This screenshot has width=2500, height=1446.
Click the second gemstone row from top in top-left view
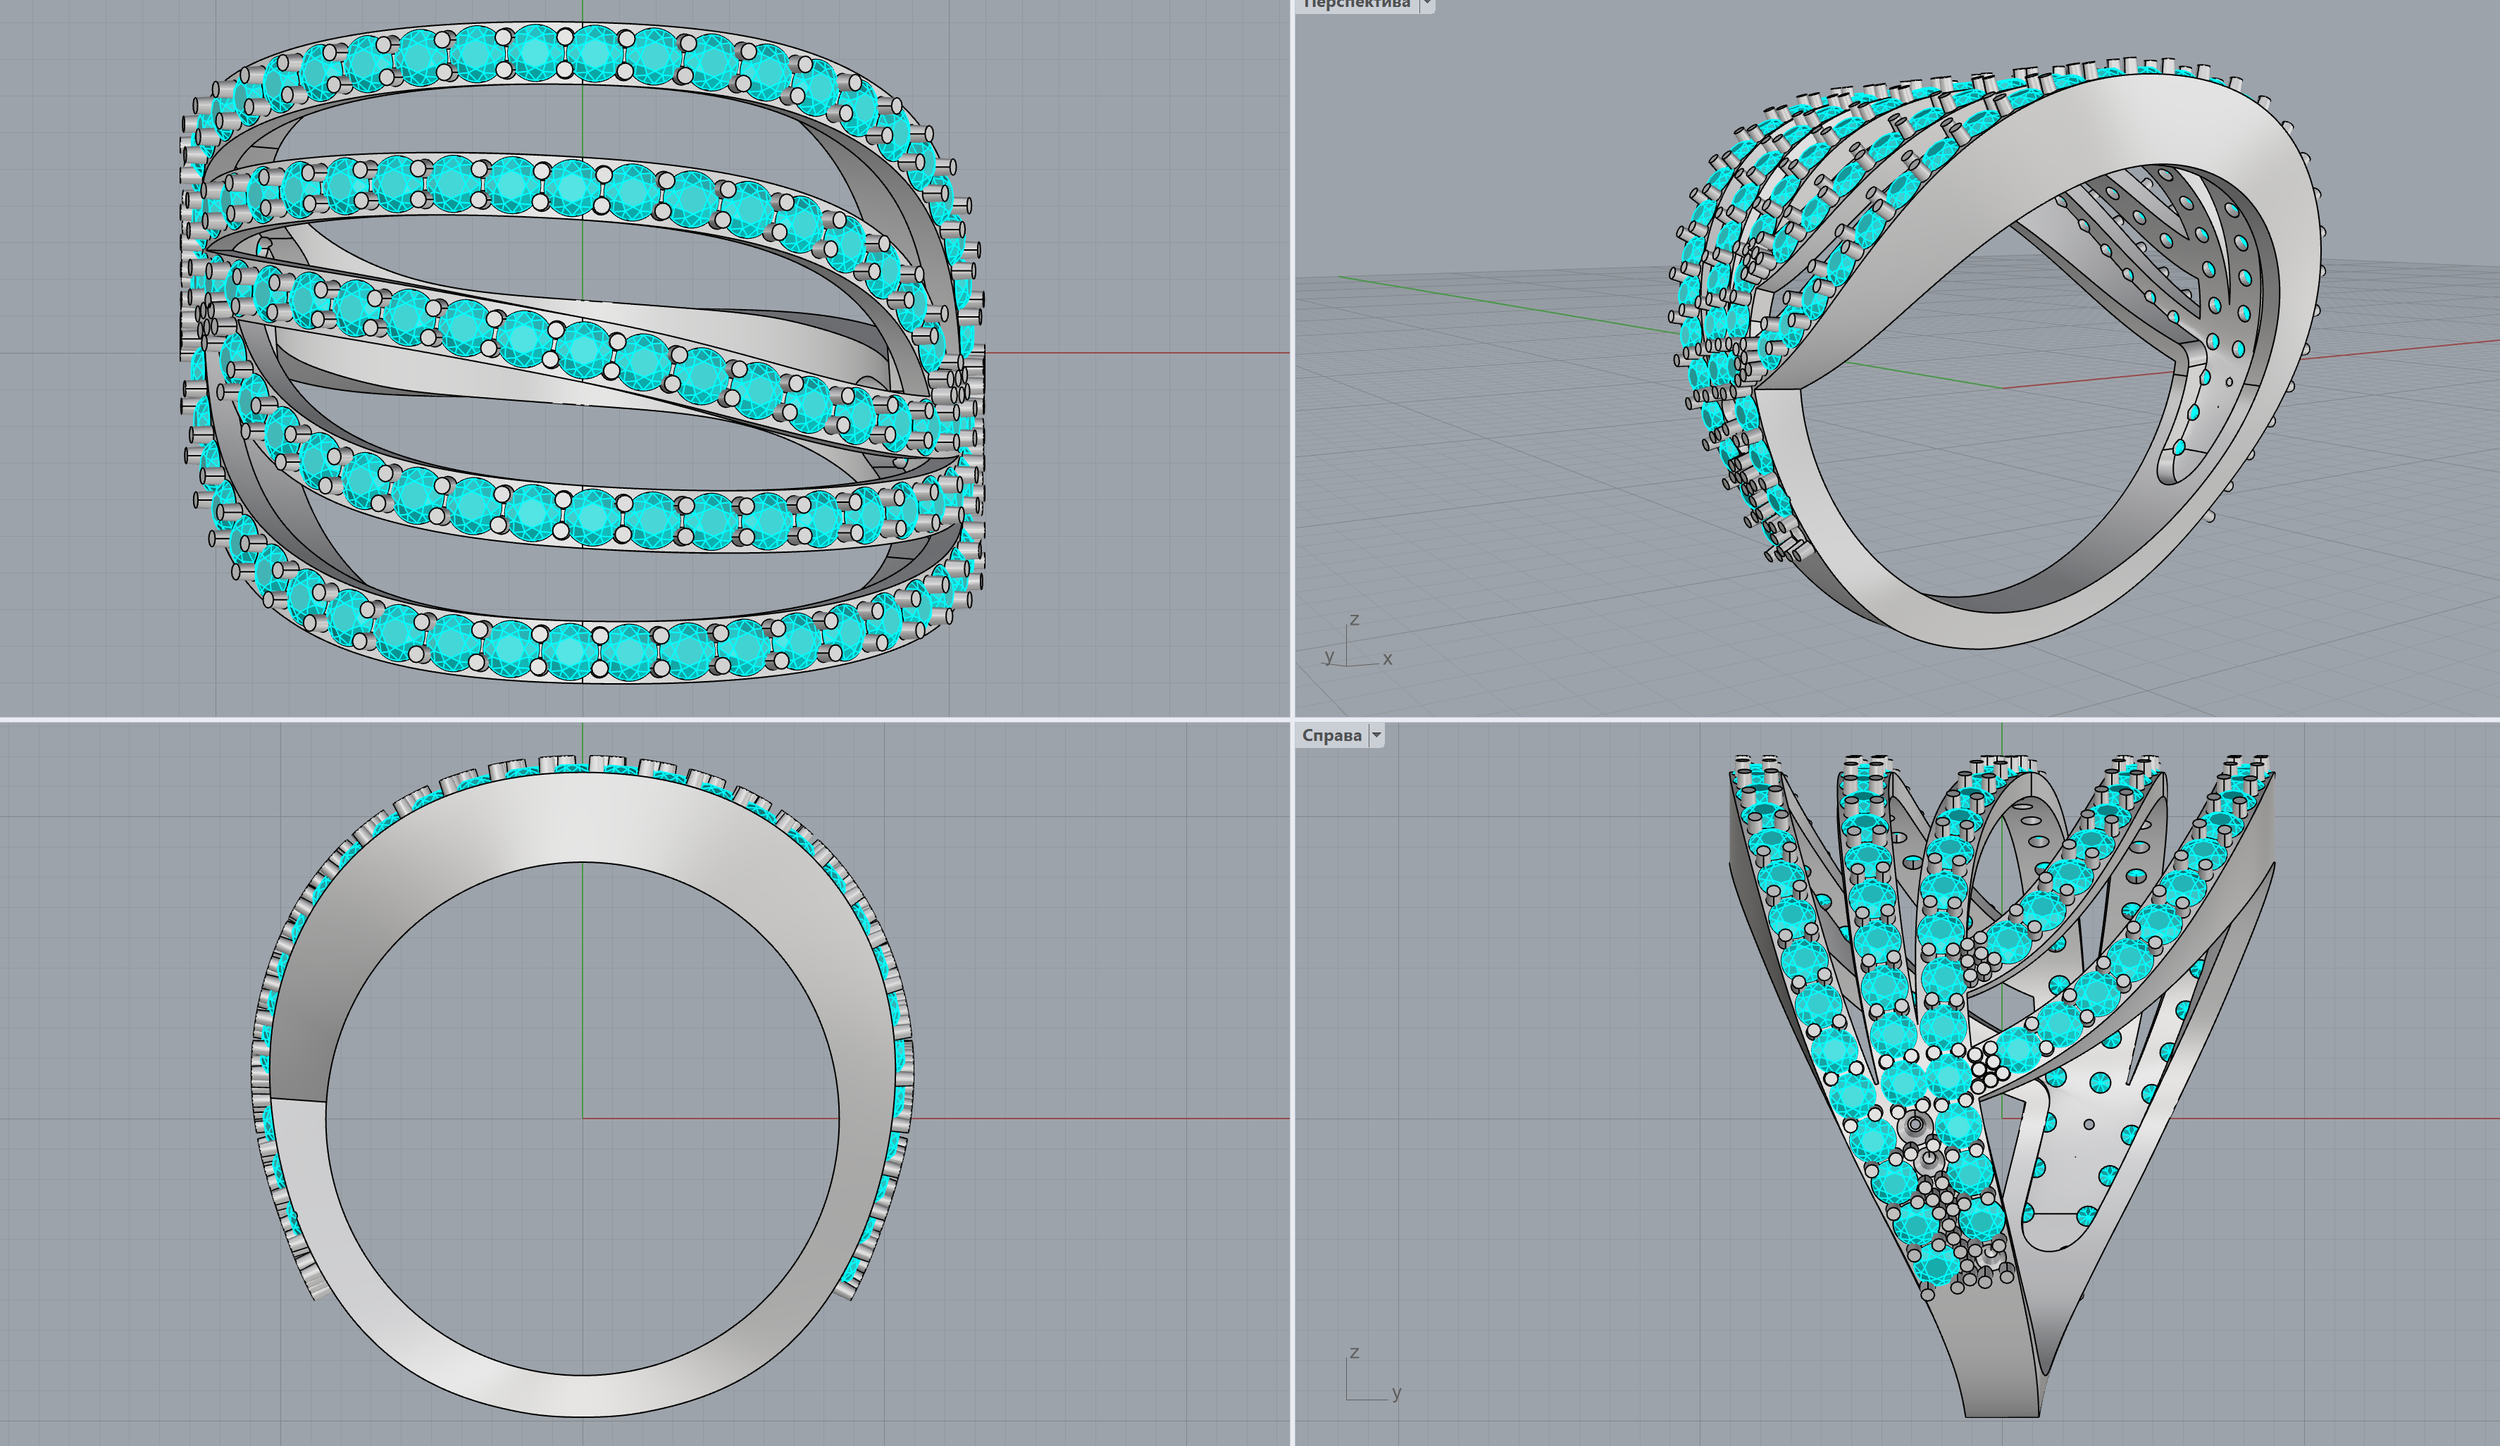click(x=570, y=187)
